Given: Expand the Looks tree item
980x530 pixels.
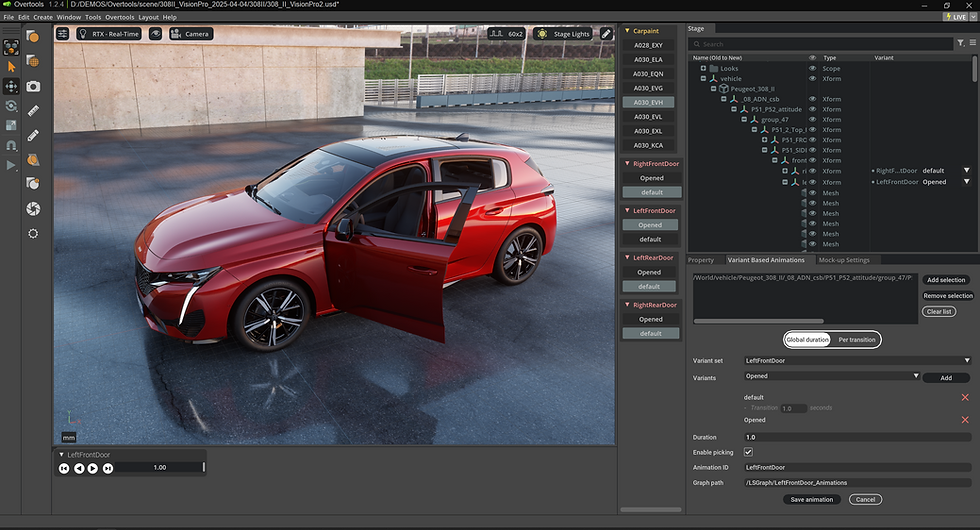Looking at the screenshot, I should [703, 68].
